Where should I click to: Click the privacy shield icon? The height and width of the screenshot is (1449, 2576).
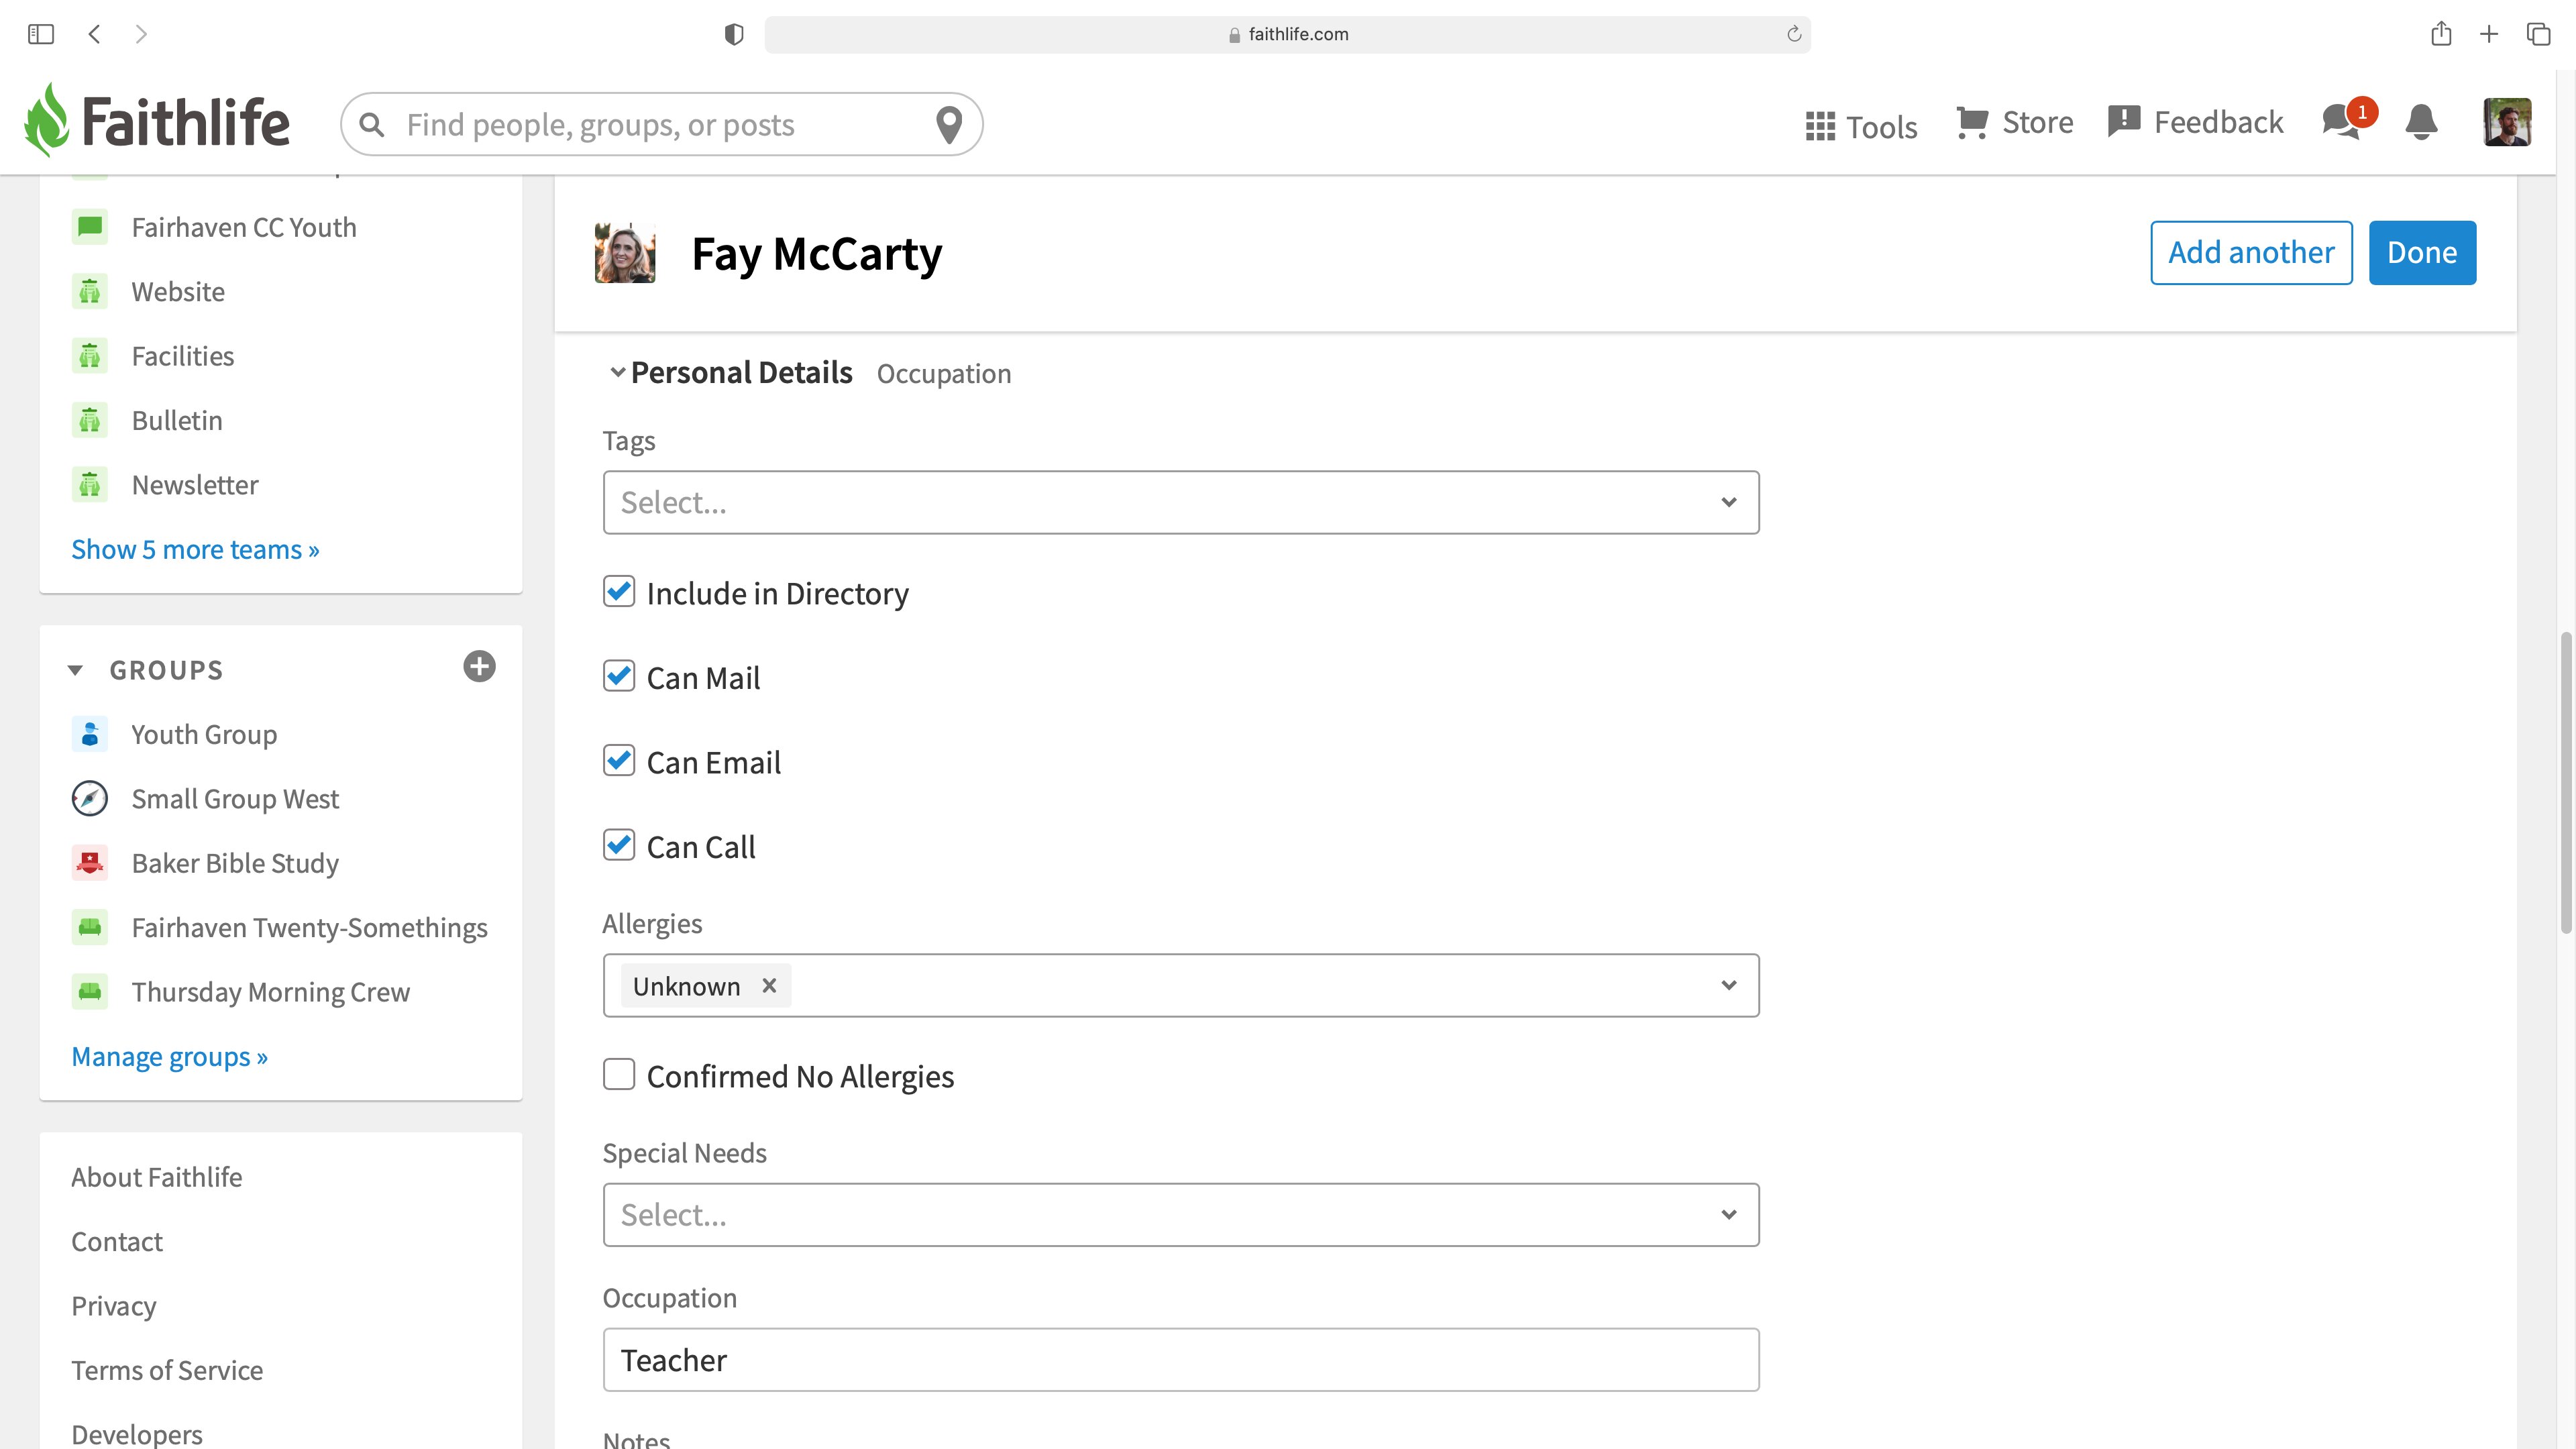click(x=734, y=34)
